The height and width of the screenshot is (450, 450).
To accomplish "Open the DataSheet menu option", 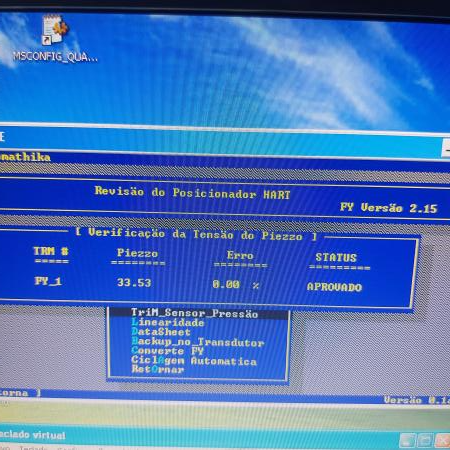I will click(x=161, y=332).
